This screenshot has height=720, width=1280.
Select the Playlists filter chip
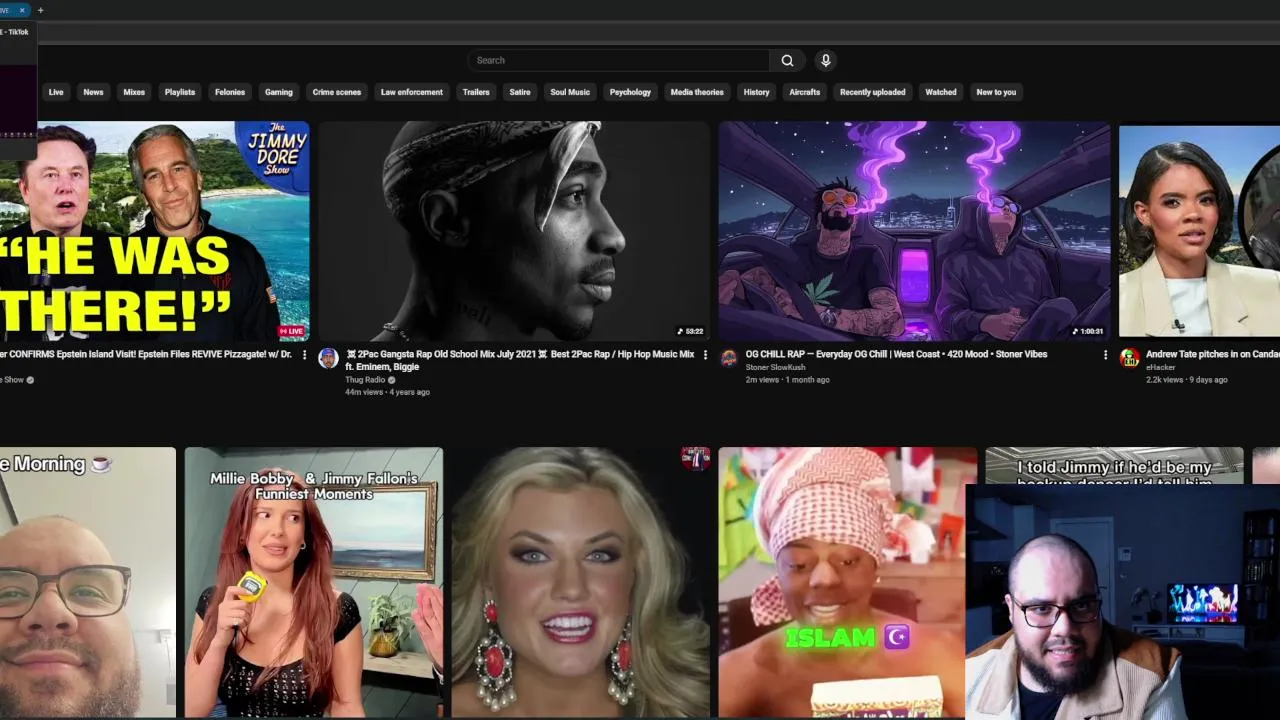180,92
